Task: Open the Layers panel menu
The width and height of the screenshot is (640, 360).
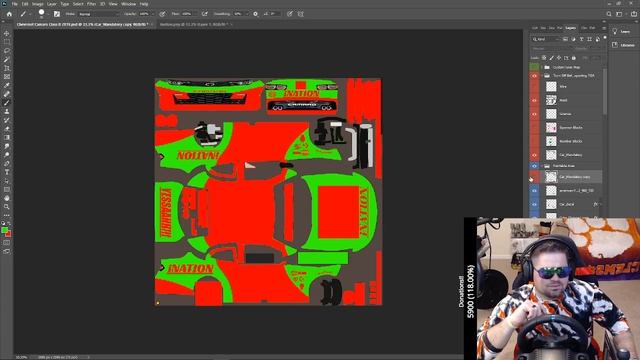Action: click(604, 28)
